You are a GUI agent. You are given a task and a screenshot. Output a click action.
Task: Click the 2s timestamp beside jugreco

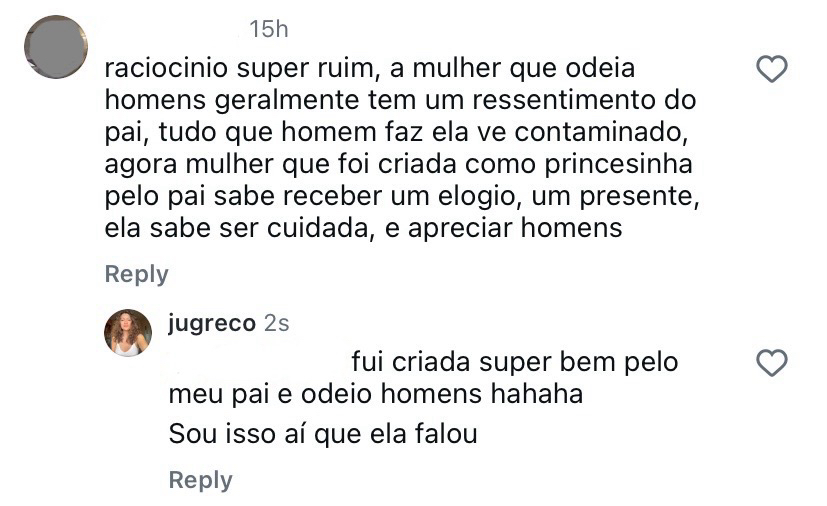coord(276,325)
